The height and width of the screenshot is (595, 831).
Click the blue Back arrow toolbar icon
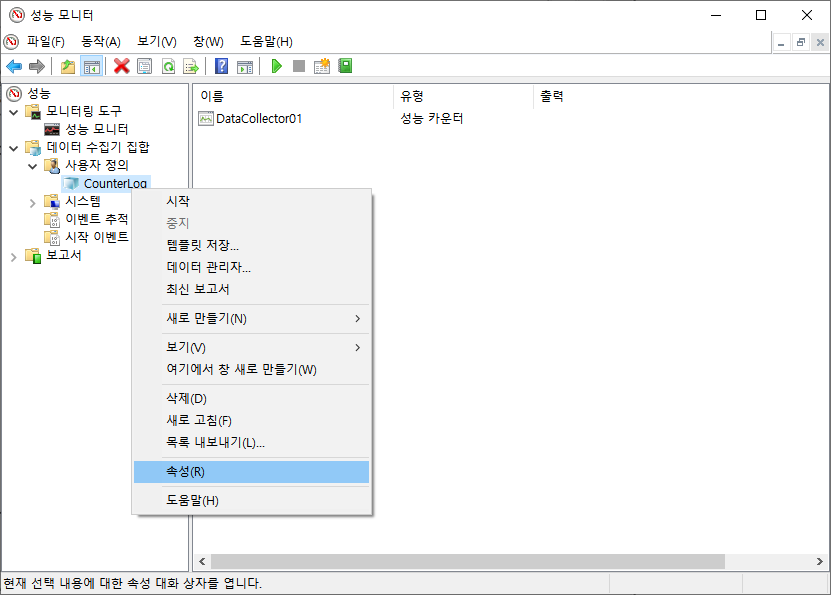click(x=14, y=66)
